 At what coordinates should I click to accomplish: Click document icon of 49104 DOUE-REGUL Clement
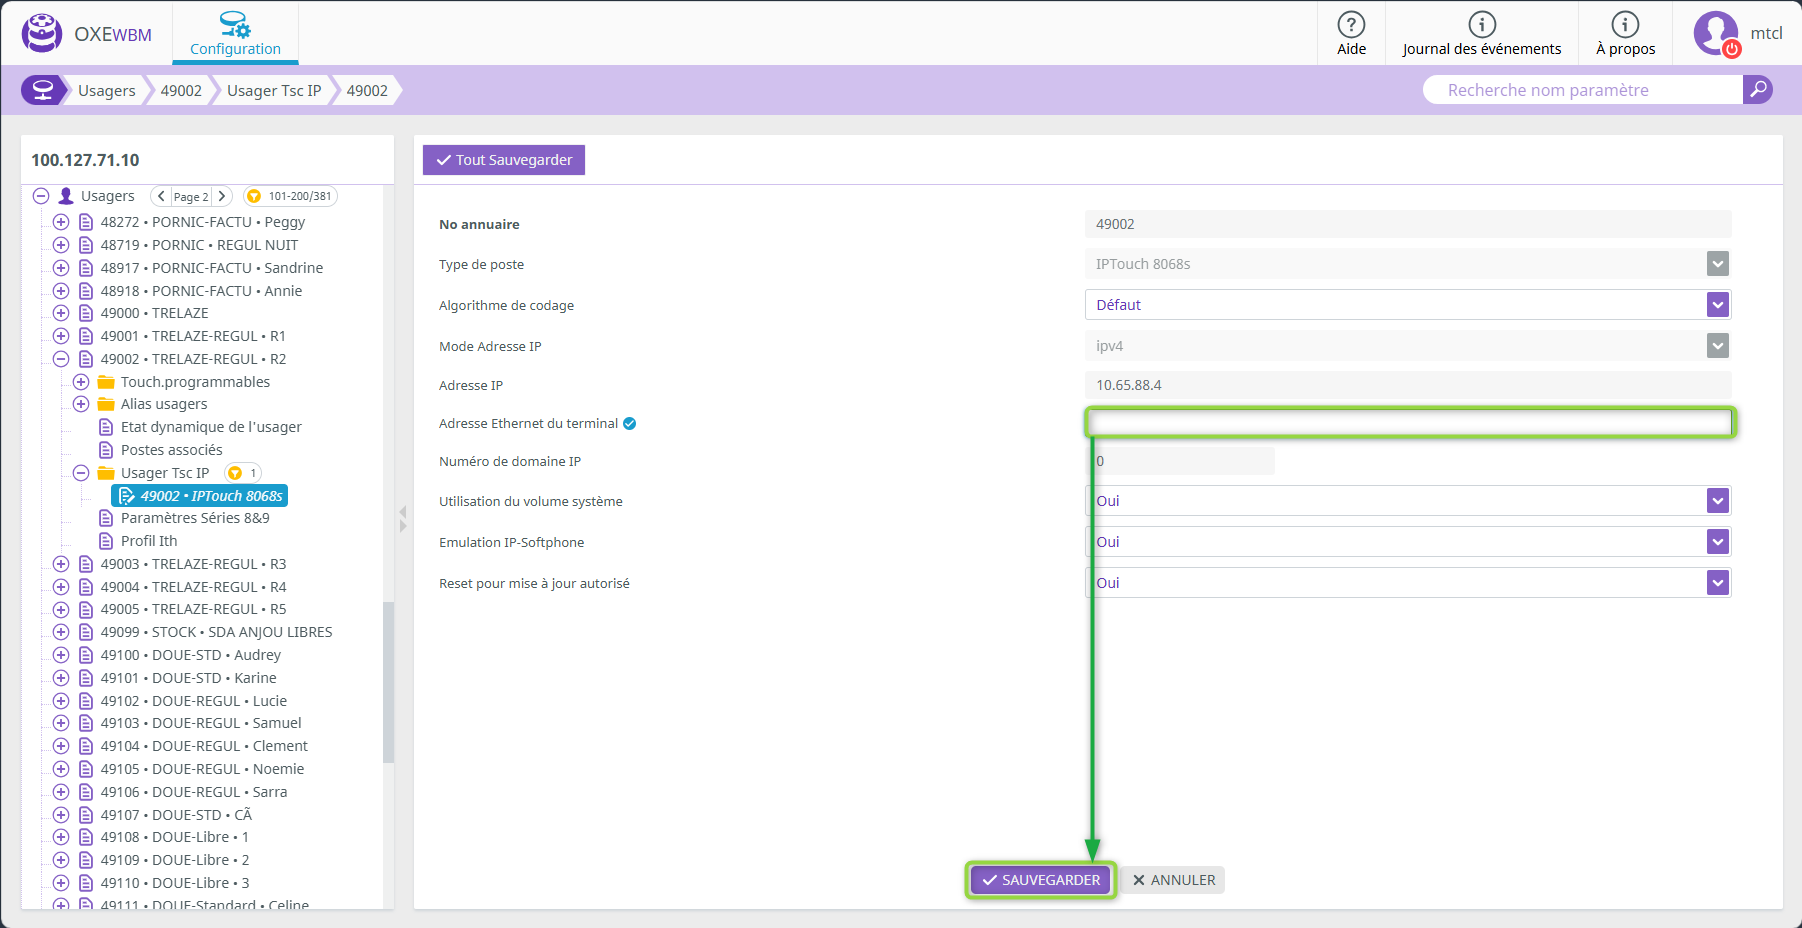pyautogui.click(x=86, y=746)
